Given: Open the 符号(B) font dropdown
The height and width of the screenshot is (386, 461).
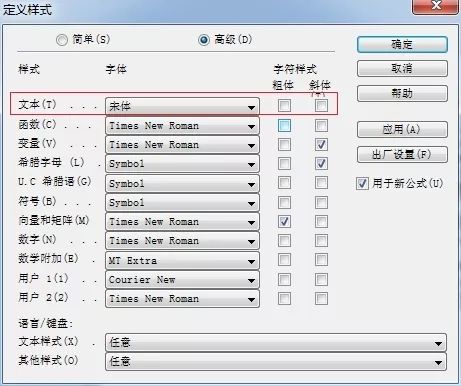Looking at the screenshot, I should [x=182, y=203].
